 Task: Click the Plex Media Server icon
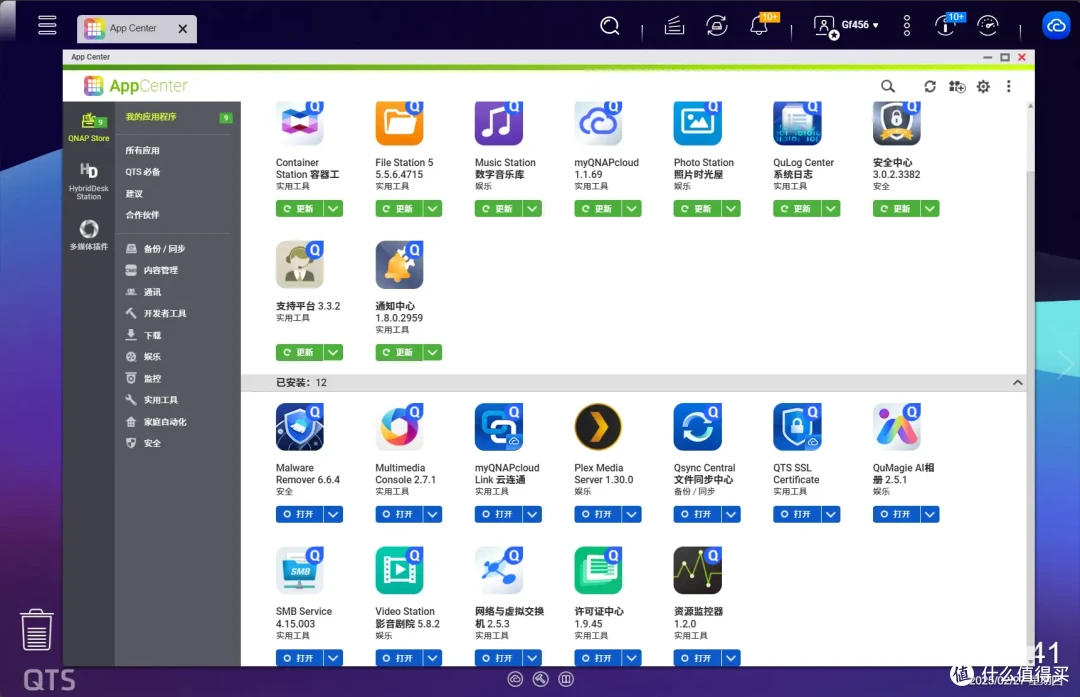(598, 427)
